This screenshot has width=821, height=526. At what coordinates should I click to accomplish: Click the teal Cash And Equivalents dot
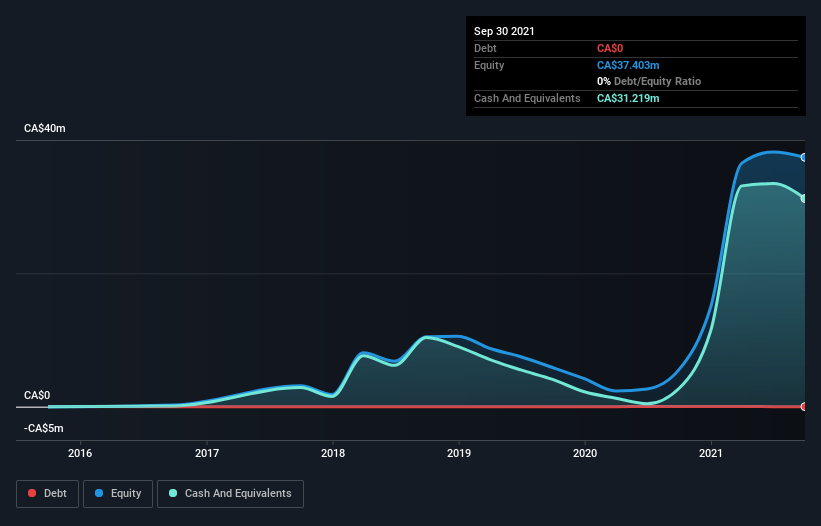point(173,493)
